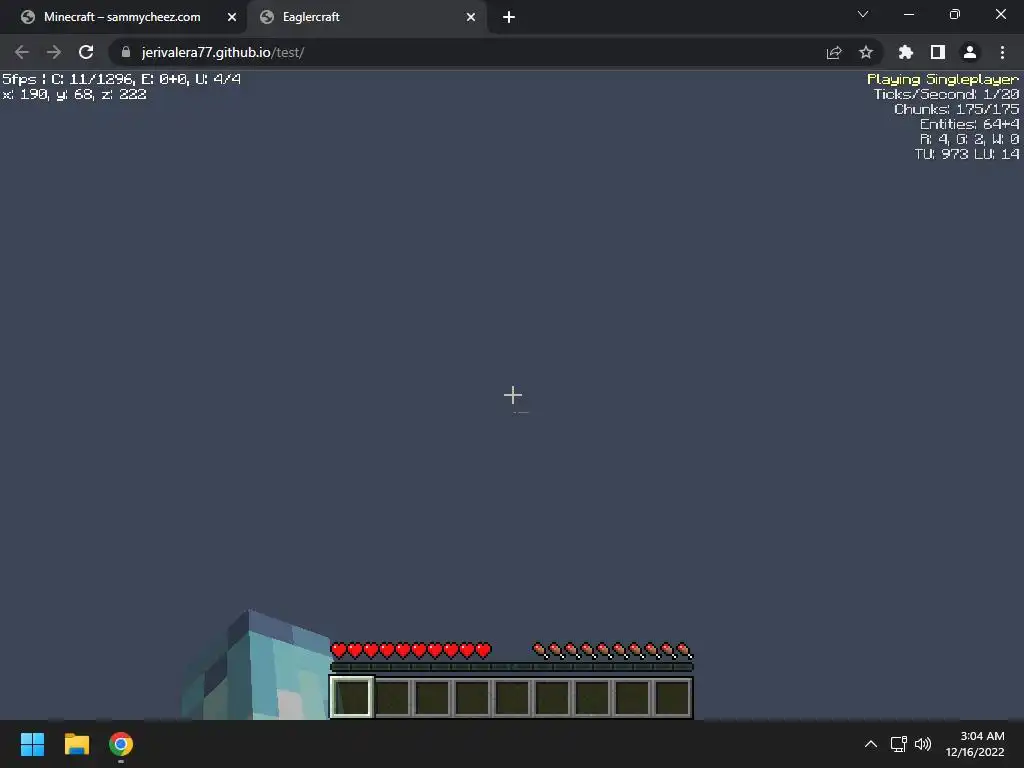The width and height of the screenshot is (1024, 768).
Task: Click the 5fps debug line
Action: pyautogui.click(x=121, y=79)
